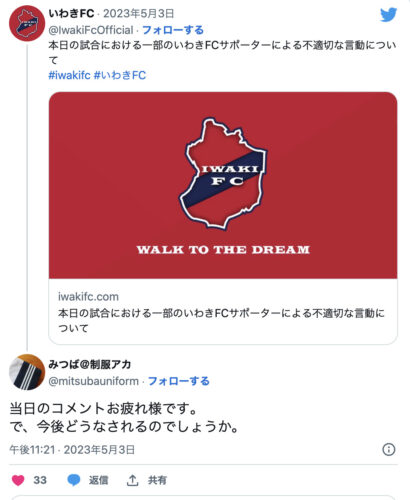Open the みつば@制服アカ display name
This screenshot has width=410, height=500.
tap(90, 364)
